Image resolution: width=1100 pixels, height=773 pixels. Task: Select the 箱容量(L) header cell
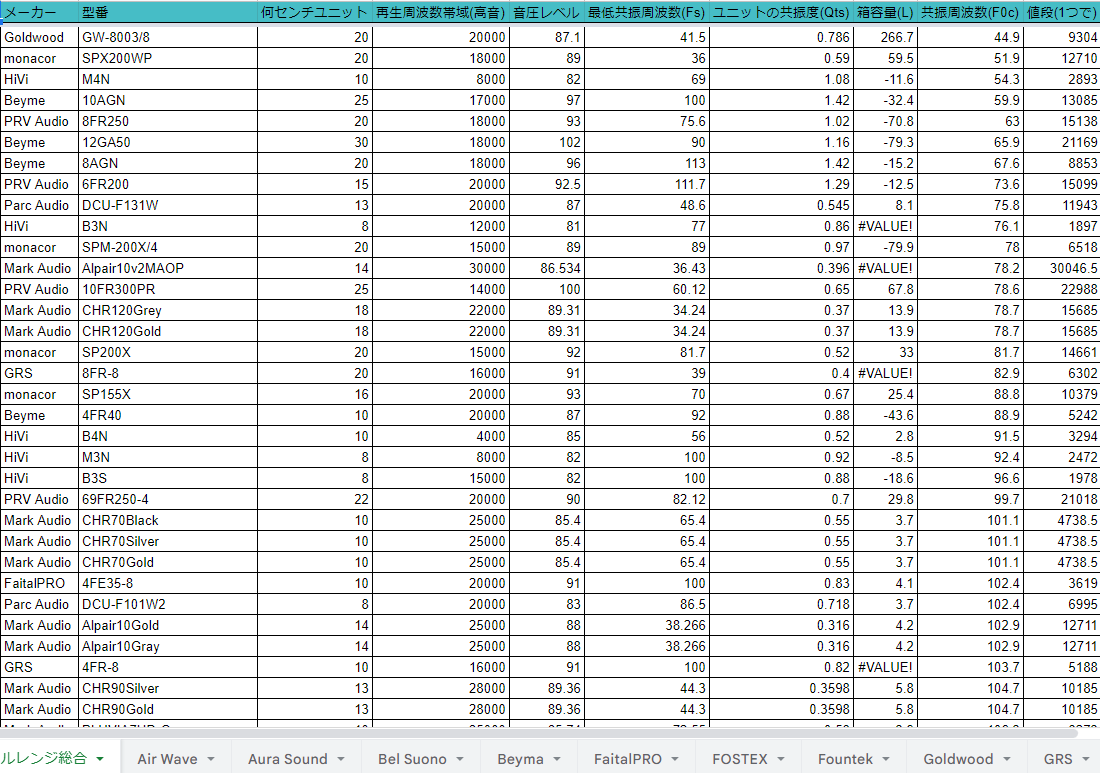pyautogui.click(x=885, y=12)
